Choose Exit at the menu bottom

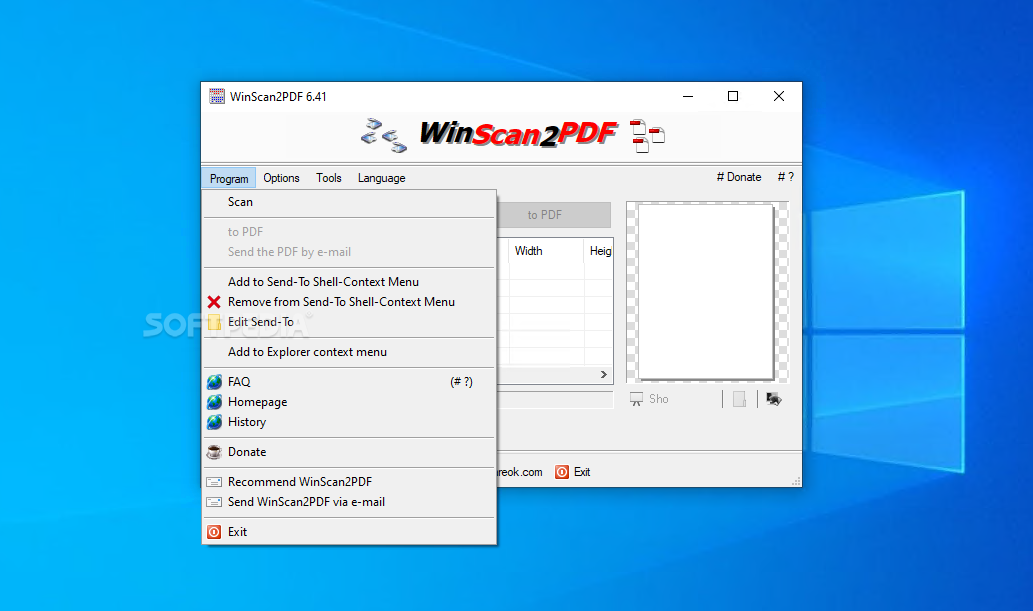click(x=349, y=532)
